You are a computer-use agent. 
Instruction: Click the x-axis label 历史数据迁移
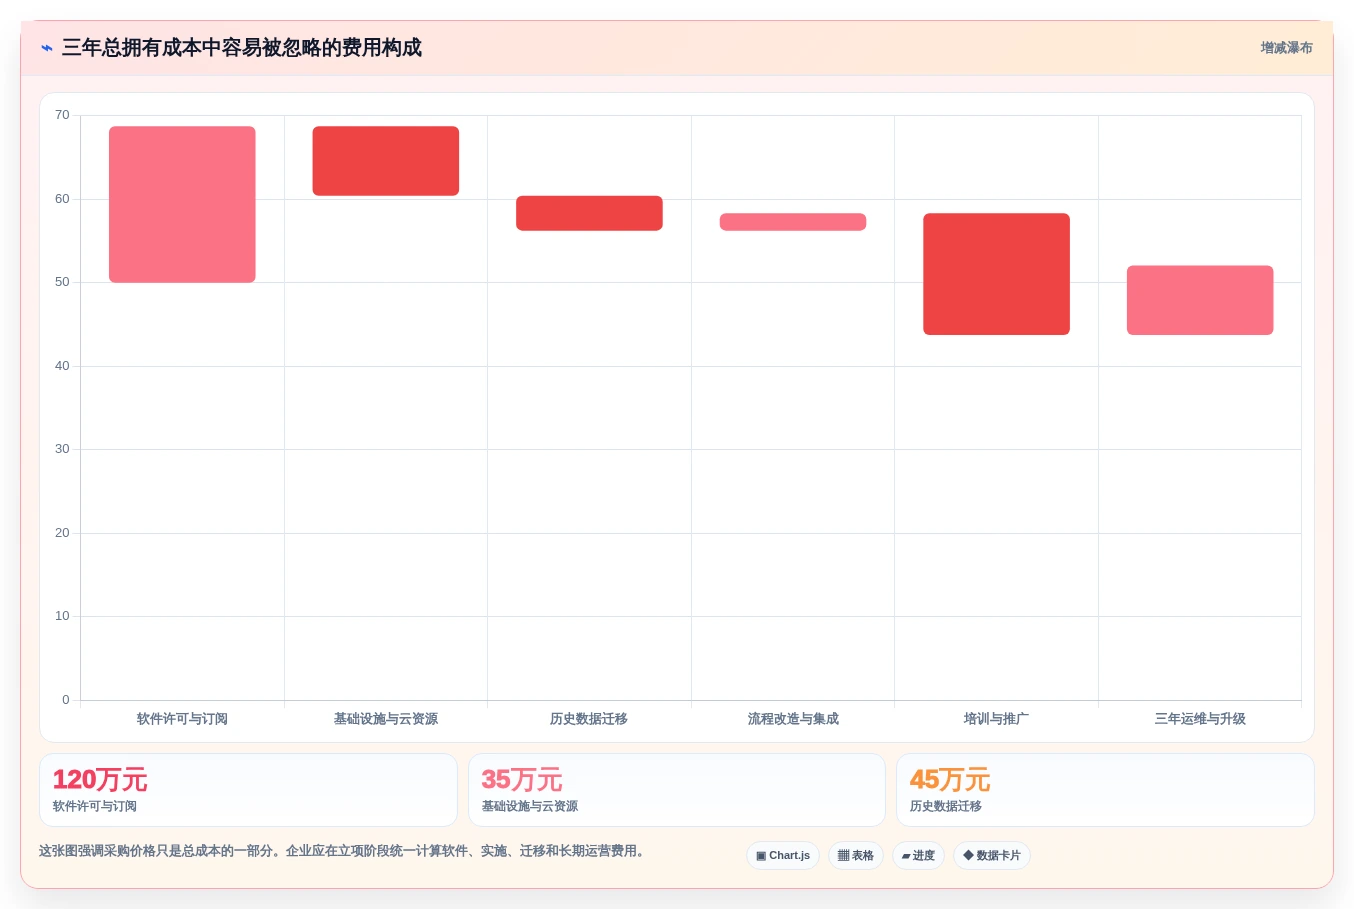click(589, 719)
